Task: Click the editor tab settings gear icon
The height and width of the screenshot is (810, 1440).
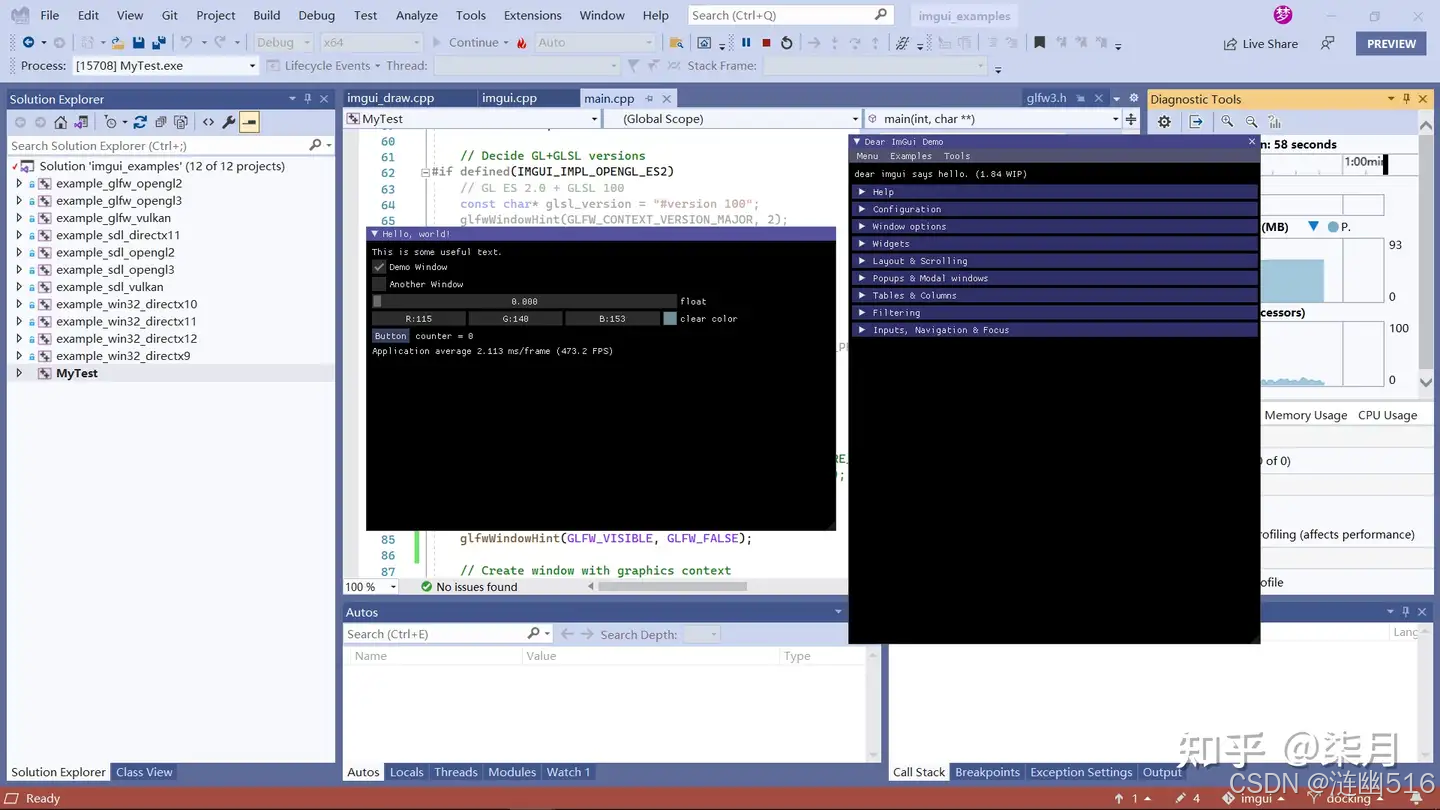Action: 1133,98
